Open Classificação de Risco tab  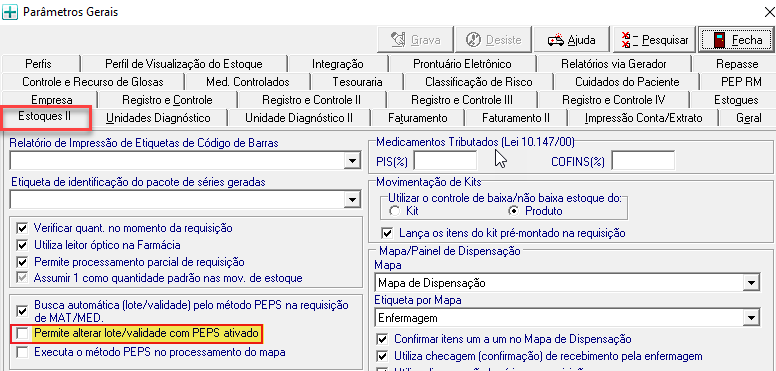(x=479, y=82)
